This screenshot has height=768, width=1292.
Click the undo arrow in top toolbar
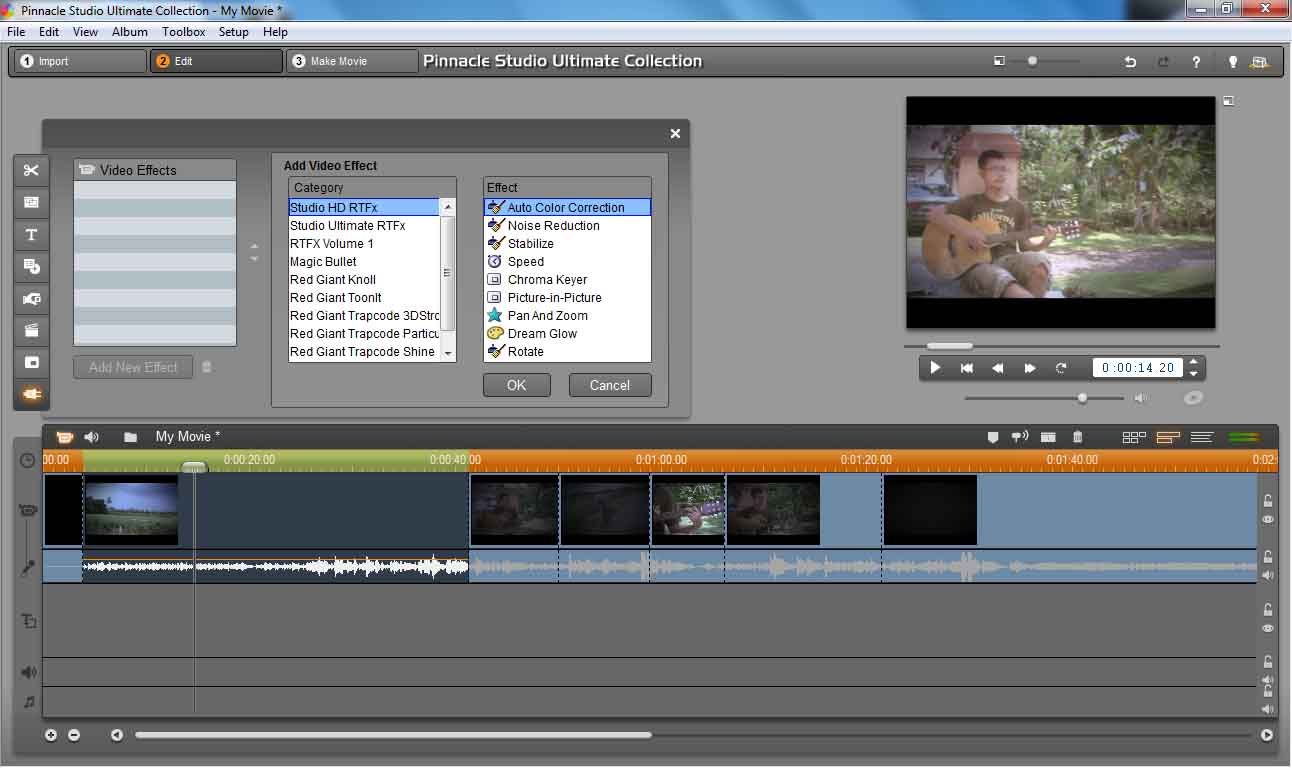pyautogui.click(x=1130, y=62)
